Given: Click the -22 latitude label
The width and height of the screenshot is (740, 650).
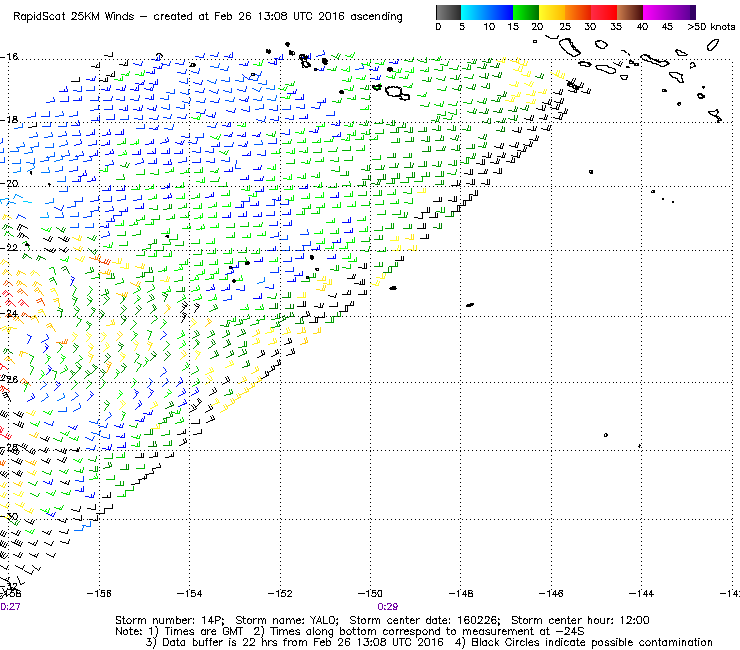Looking at the screenshot, I should [x=9, y=248].
